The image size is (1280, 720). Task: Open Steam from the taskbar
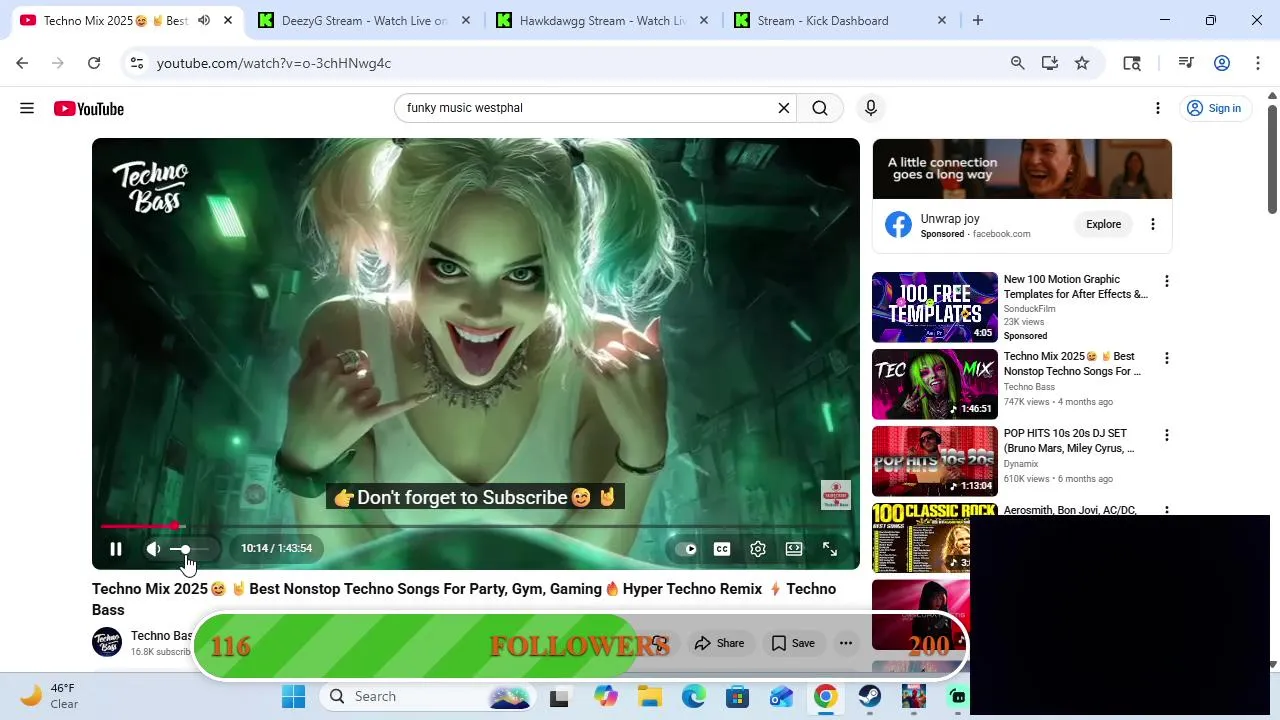click(x=870, y=697)
